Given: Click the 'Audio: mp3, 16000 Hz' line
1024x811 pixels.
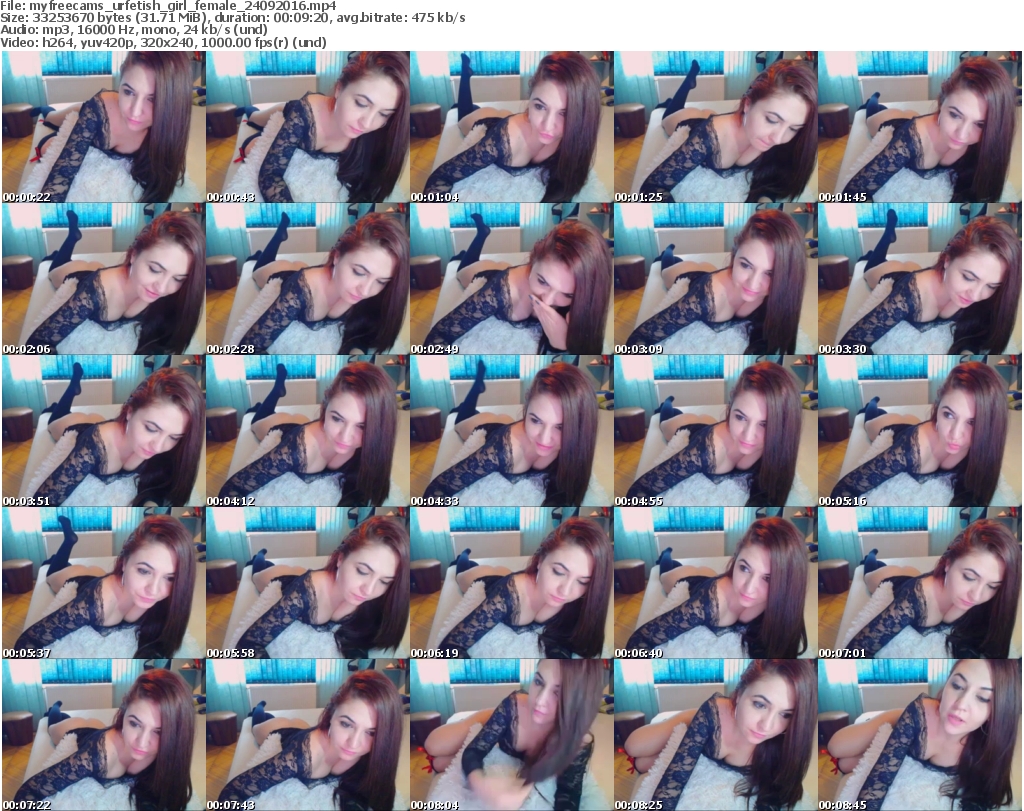Looking at the screenshot, I should (134, 30).
